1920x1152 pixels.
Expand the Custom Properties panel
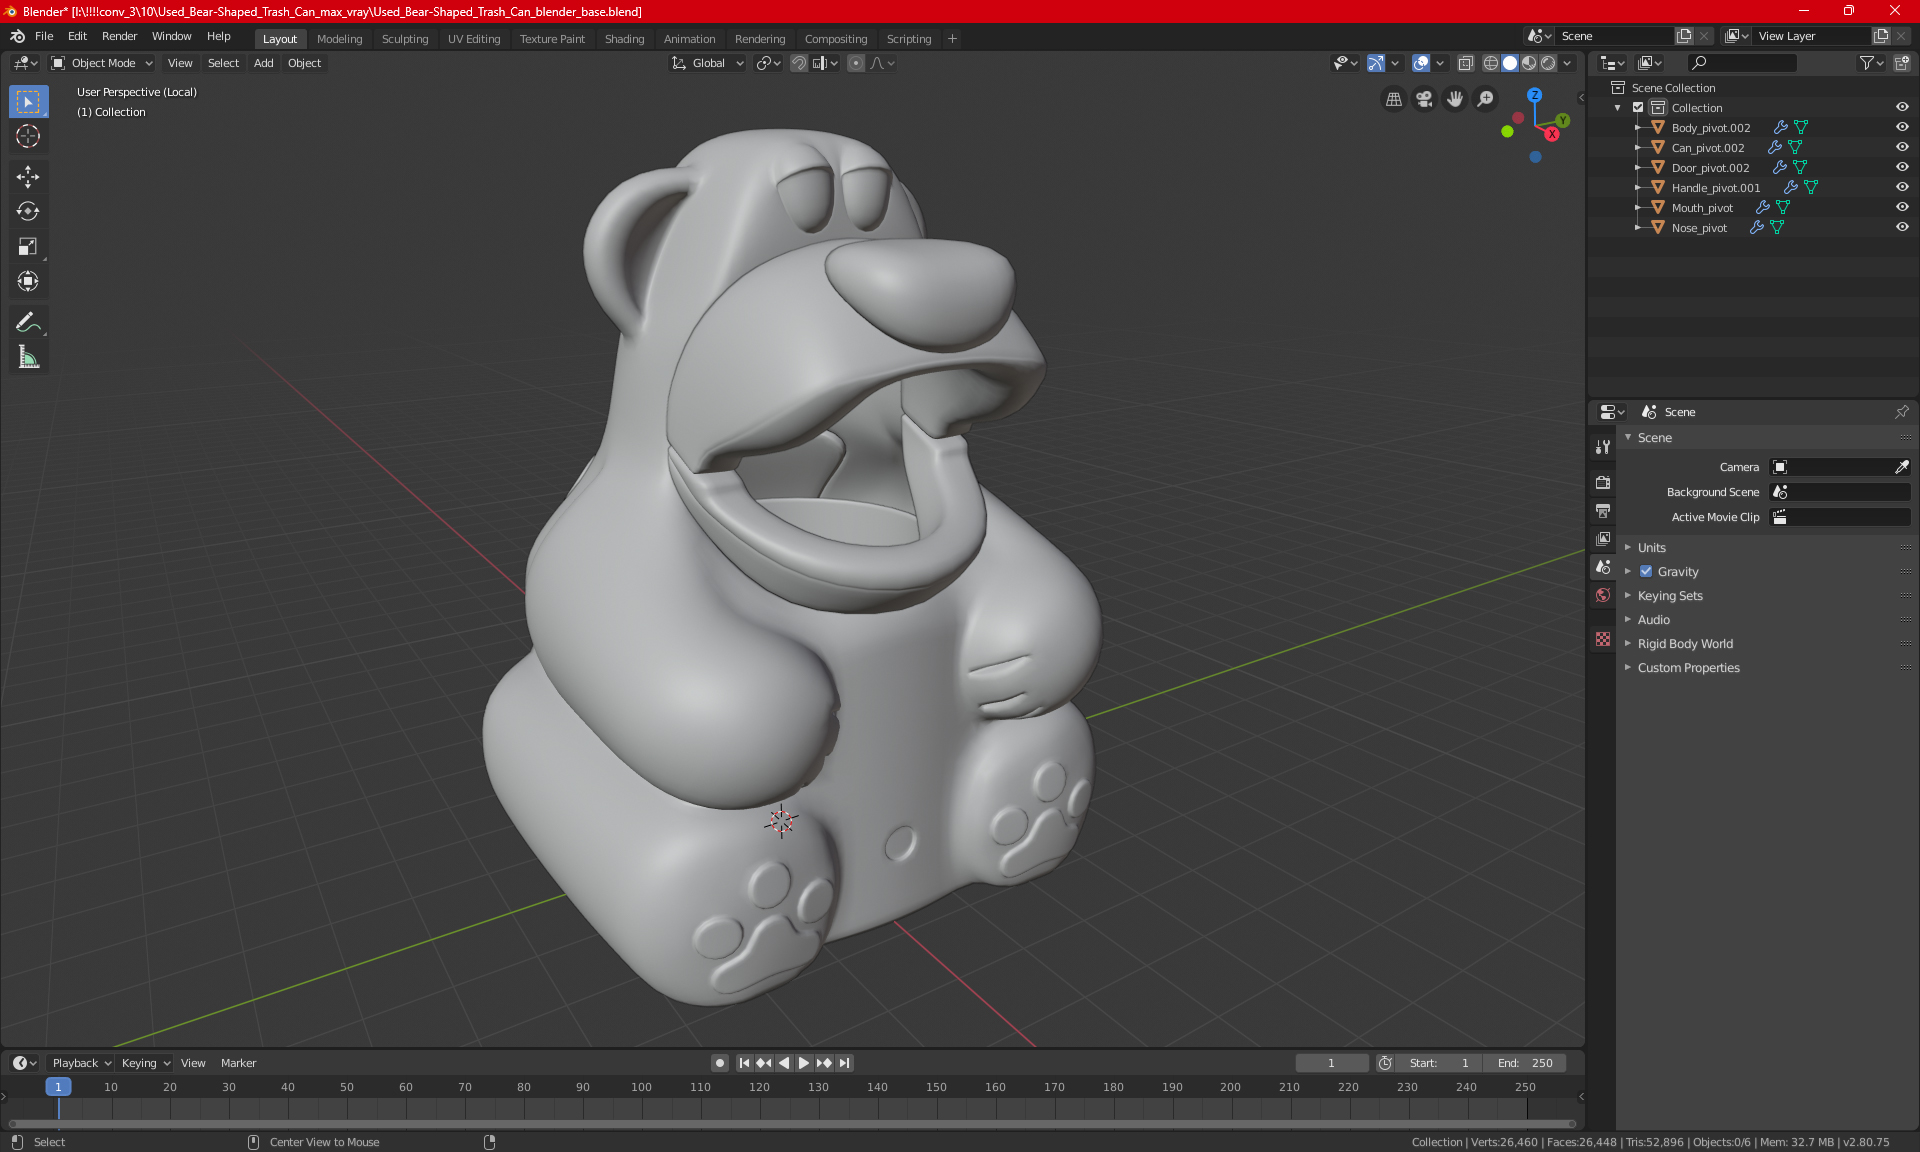(1688, 668)
